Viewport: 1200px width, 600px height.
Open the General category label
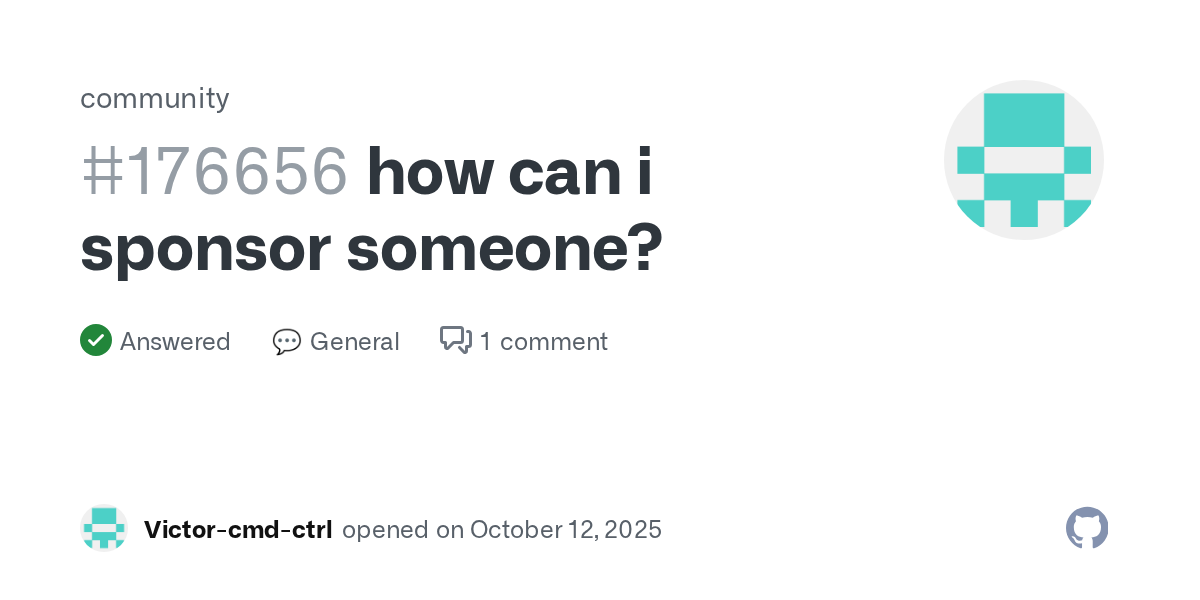click(355, 342)
